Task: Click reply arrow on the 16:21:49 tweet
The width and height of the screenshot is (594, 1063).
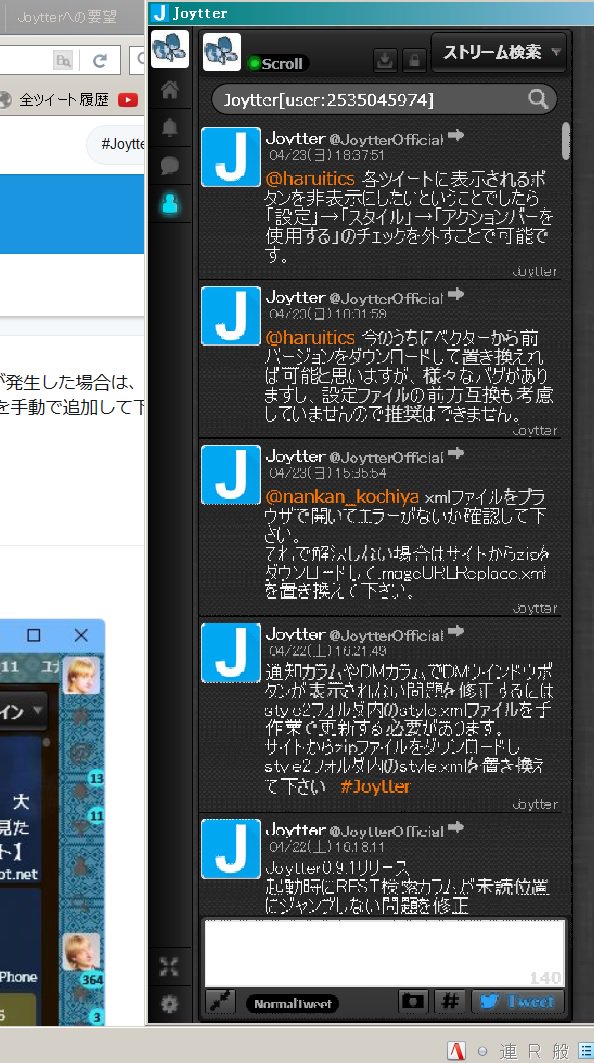Action: click(x=456, y=632)
